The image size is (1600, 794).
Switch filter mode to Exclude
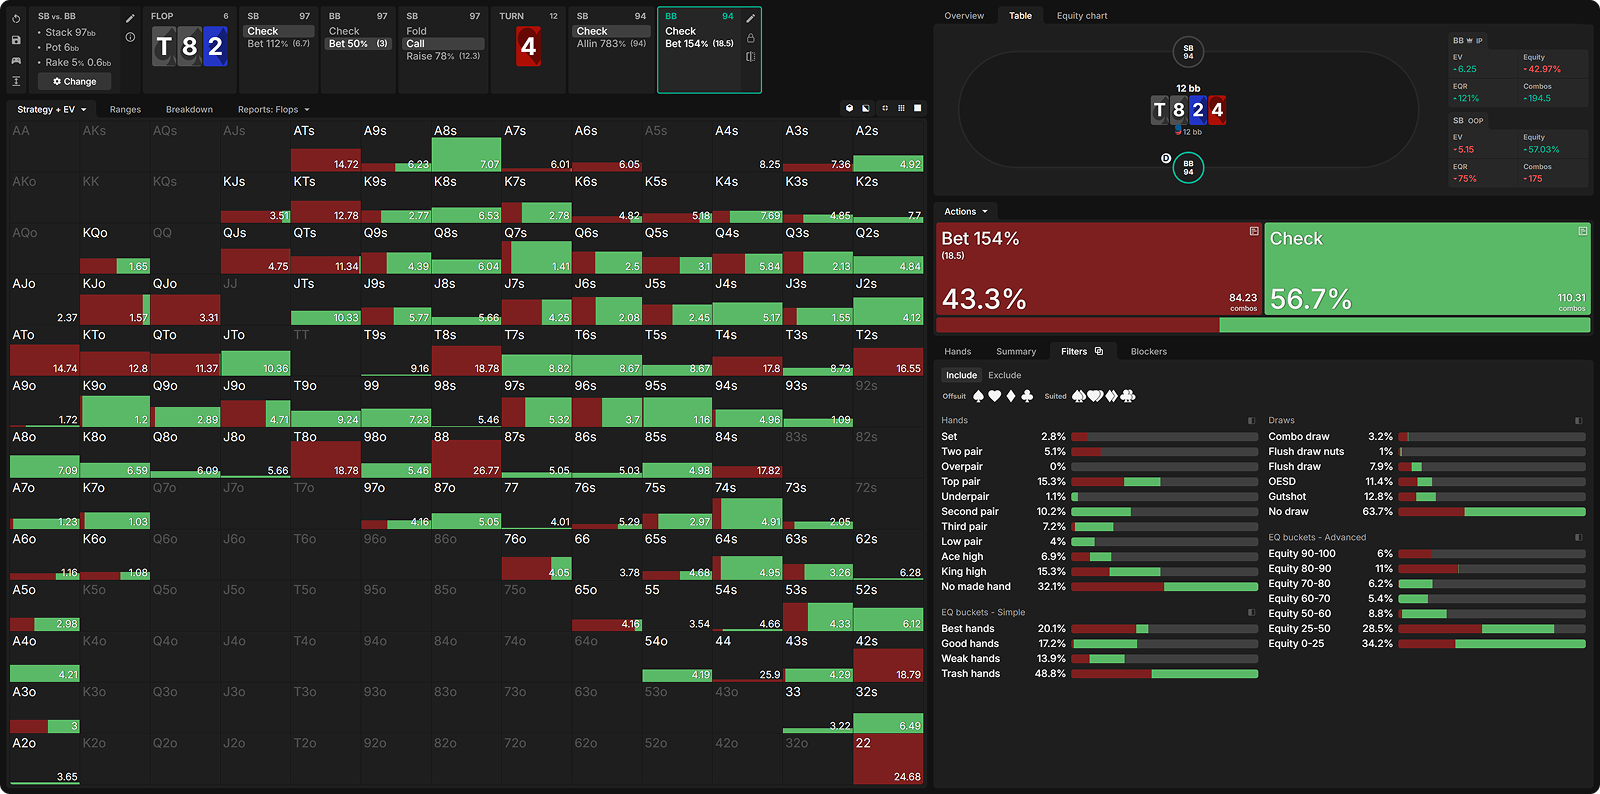(1004, 375)
